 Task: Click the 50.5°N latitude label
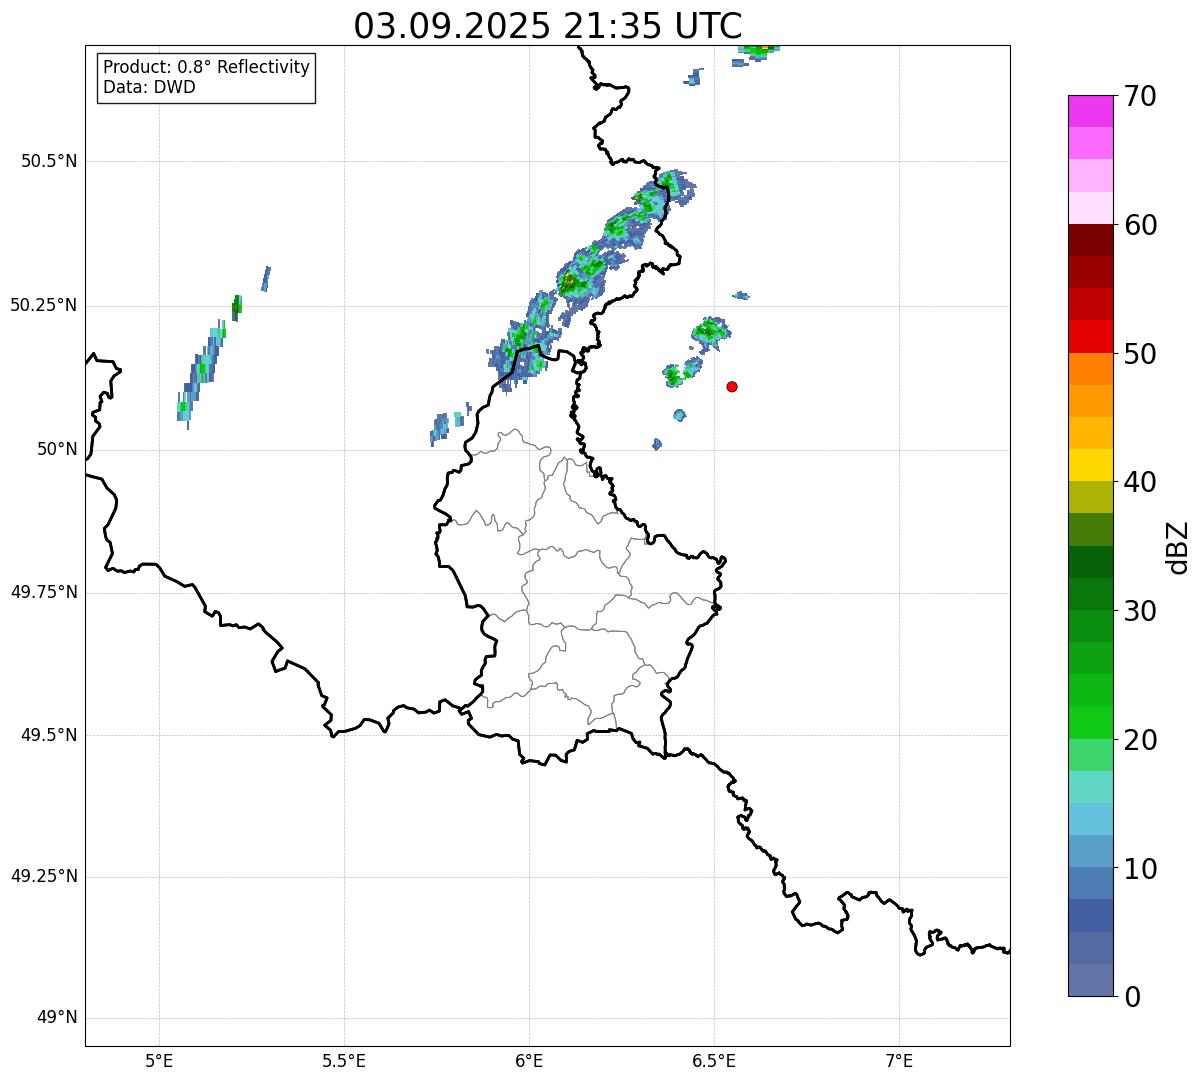click(49, 161)
